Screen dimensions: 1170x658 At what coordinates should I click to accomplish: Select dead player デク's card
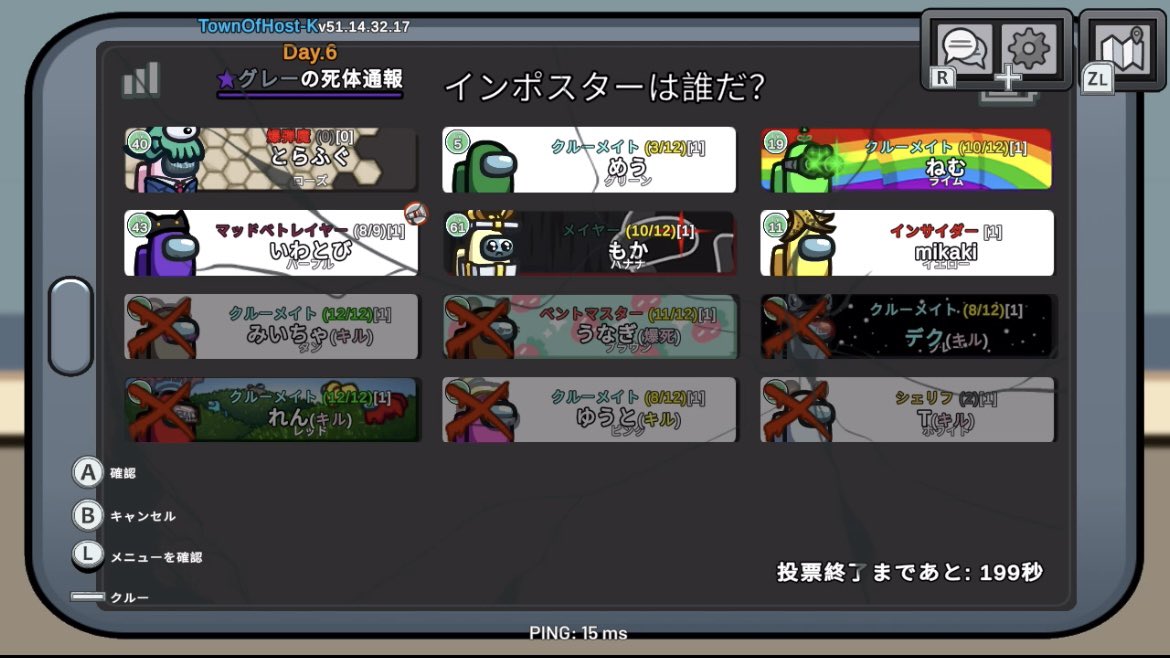coord(907,326)
